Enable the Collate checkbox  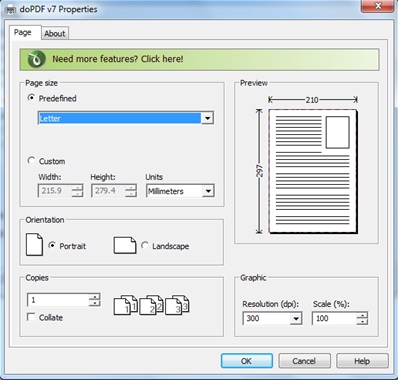31,317
